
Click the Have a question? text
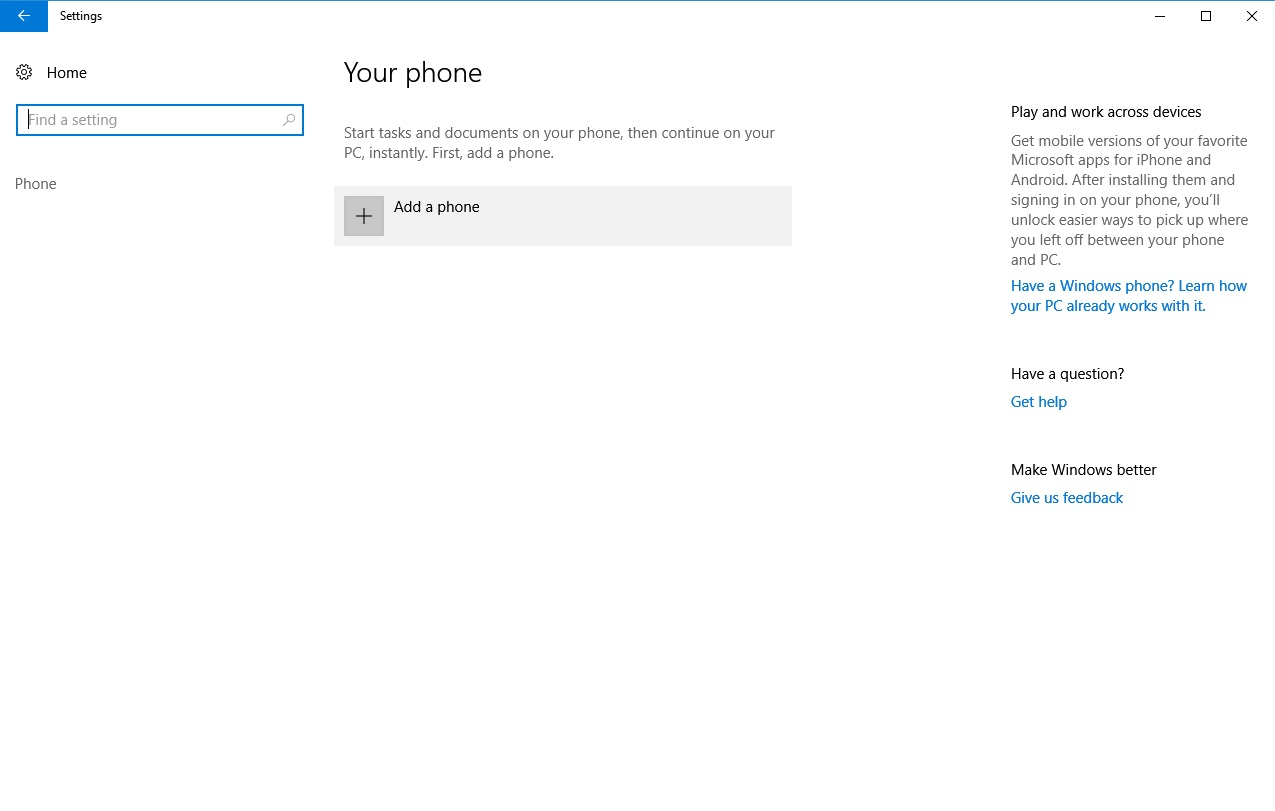click(1067, 374)
